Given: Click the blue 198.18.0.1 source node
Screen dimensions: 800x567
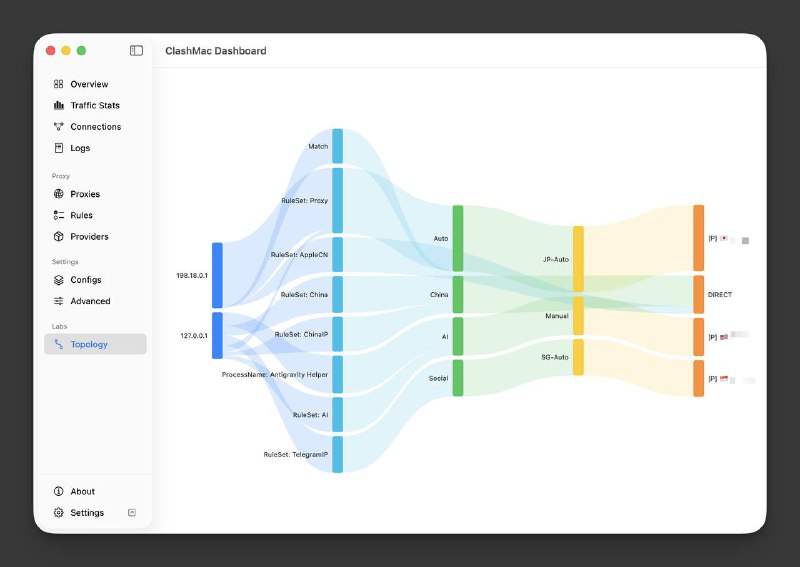Looking at the screenshot, I should click(217, 274).
